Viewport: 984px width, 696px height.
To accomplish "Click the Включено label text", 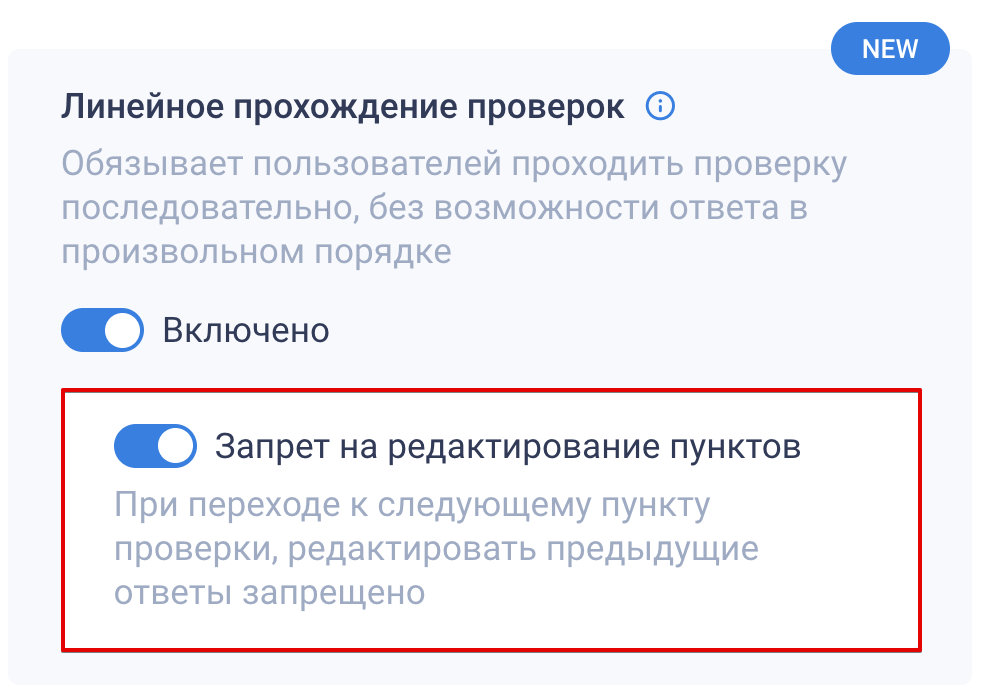I will coord(246,330).
